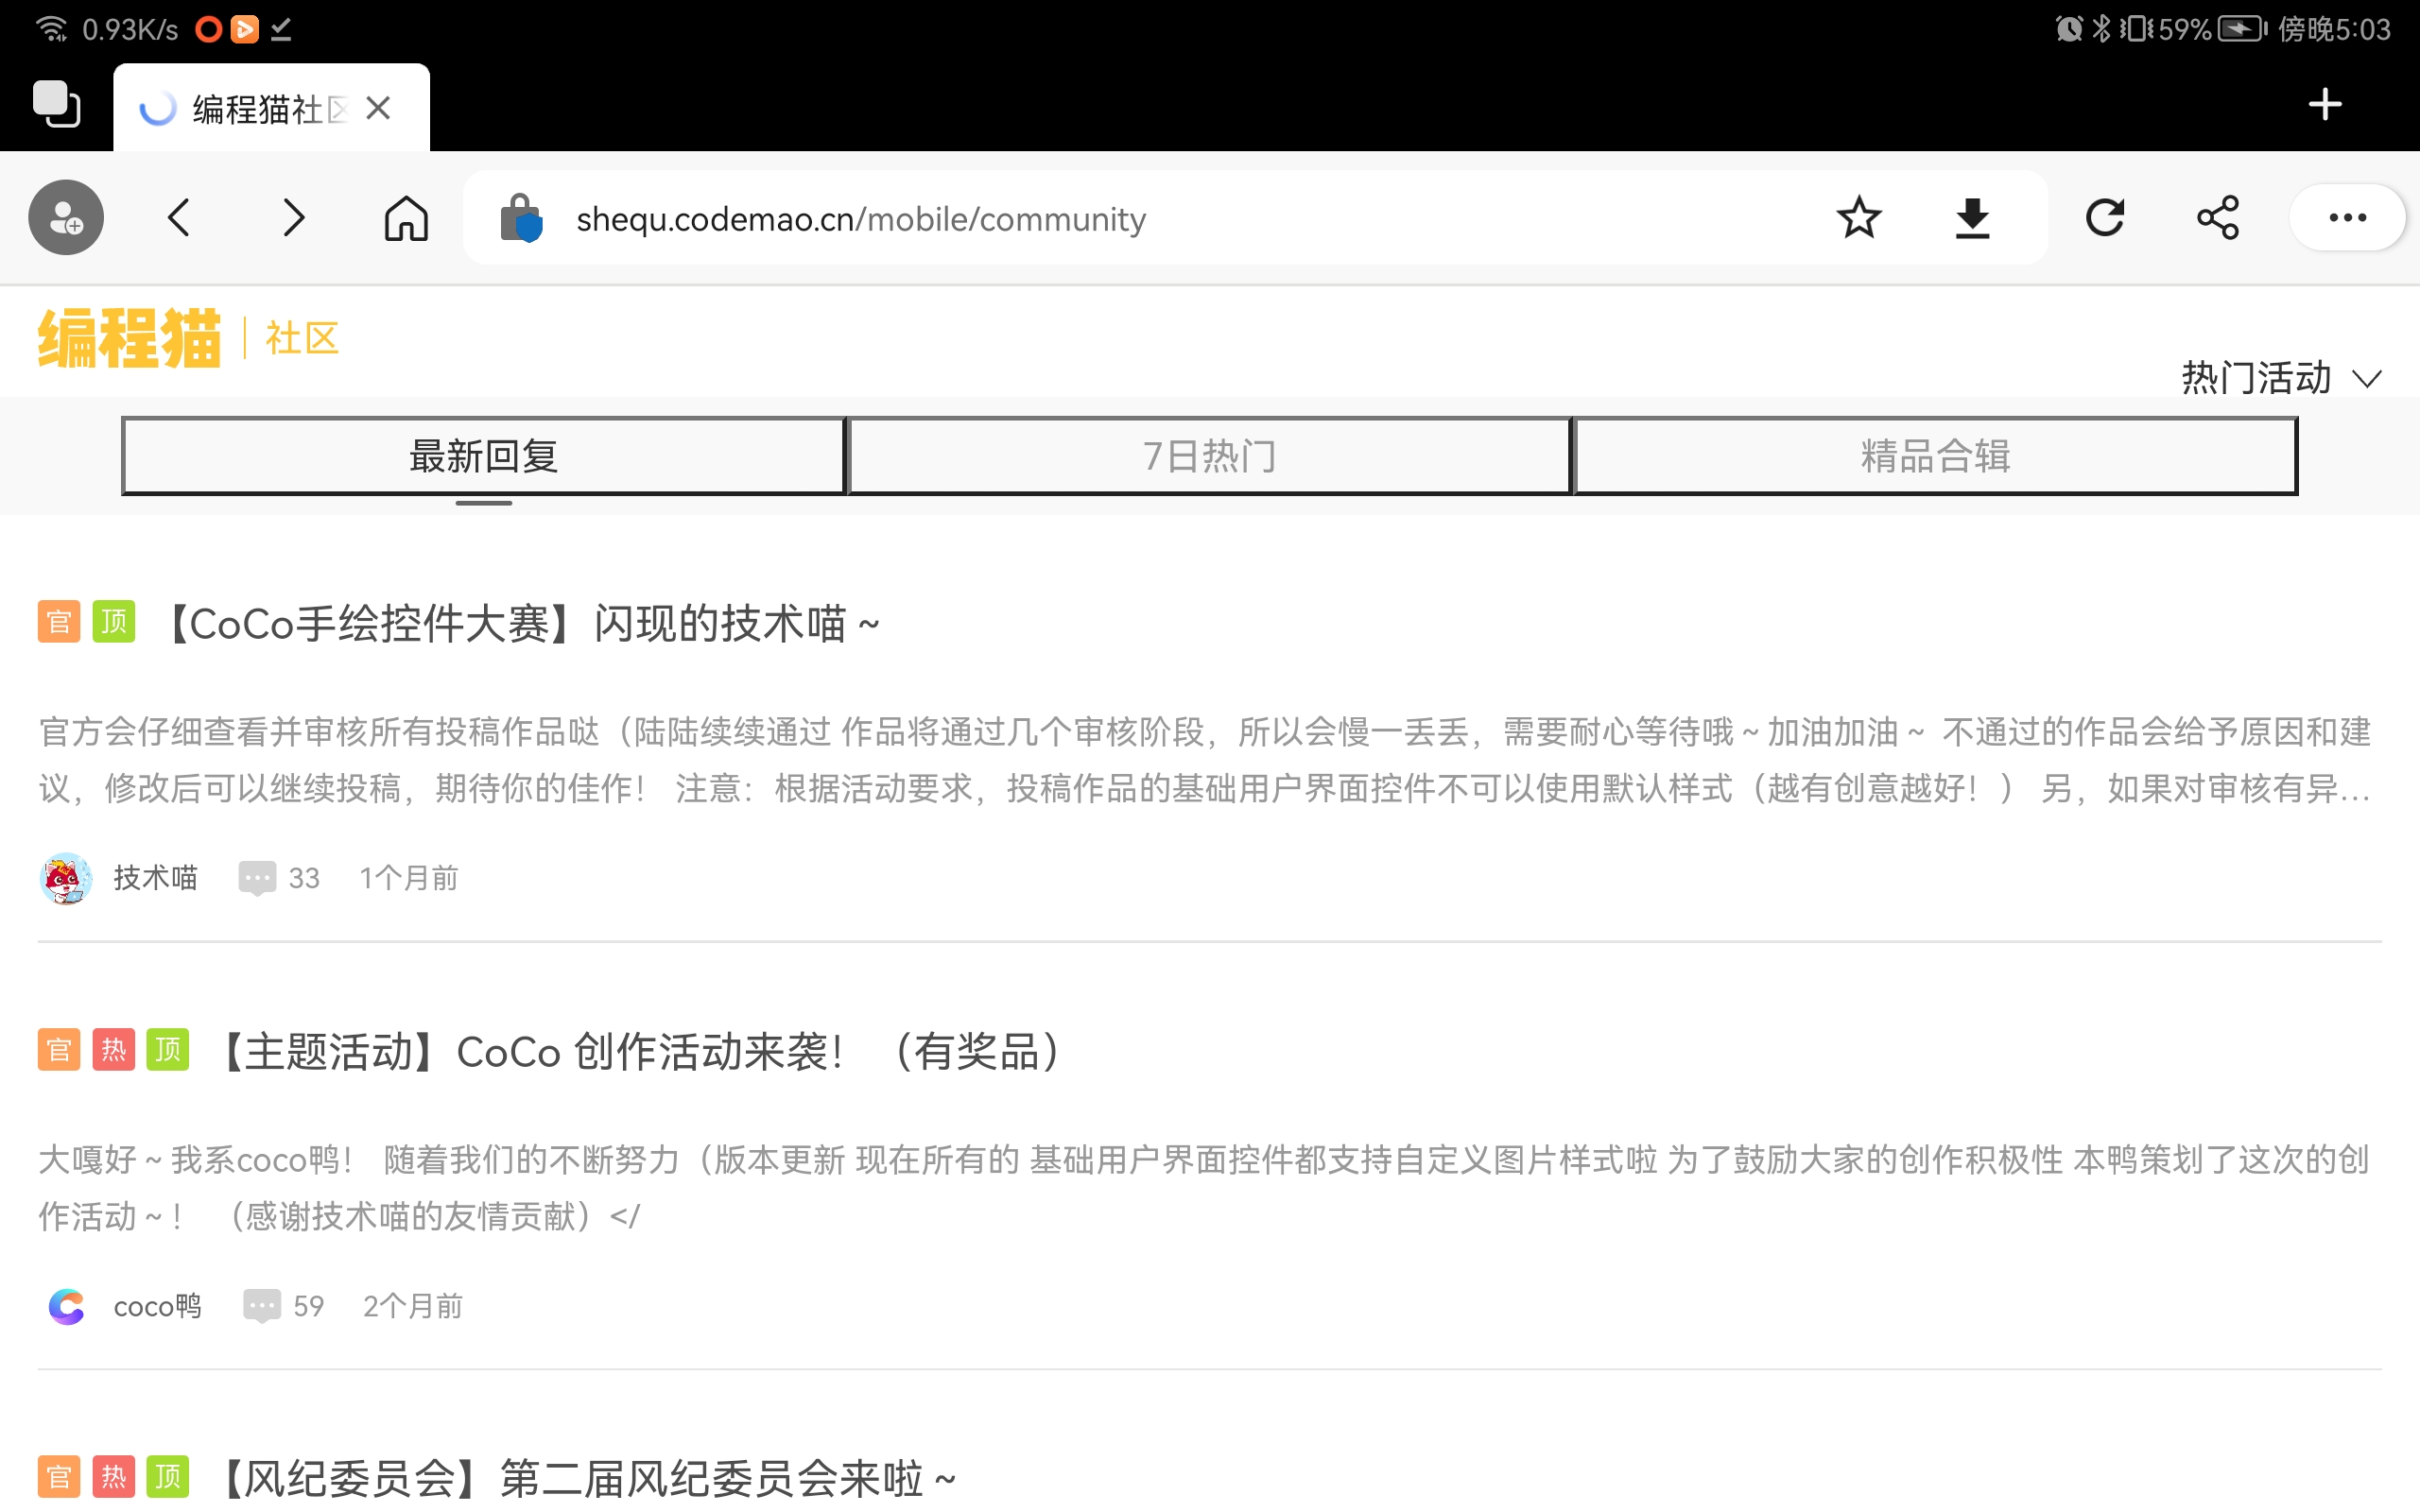The height and width of the screenshot is (1512, 2420).
Task: Tap the alarm status icon
Action: pyautogui.click(x=2069, y=29)
